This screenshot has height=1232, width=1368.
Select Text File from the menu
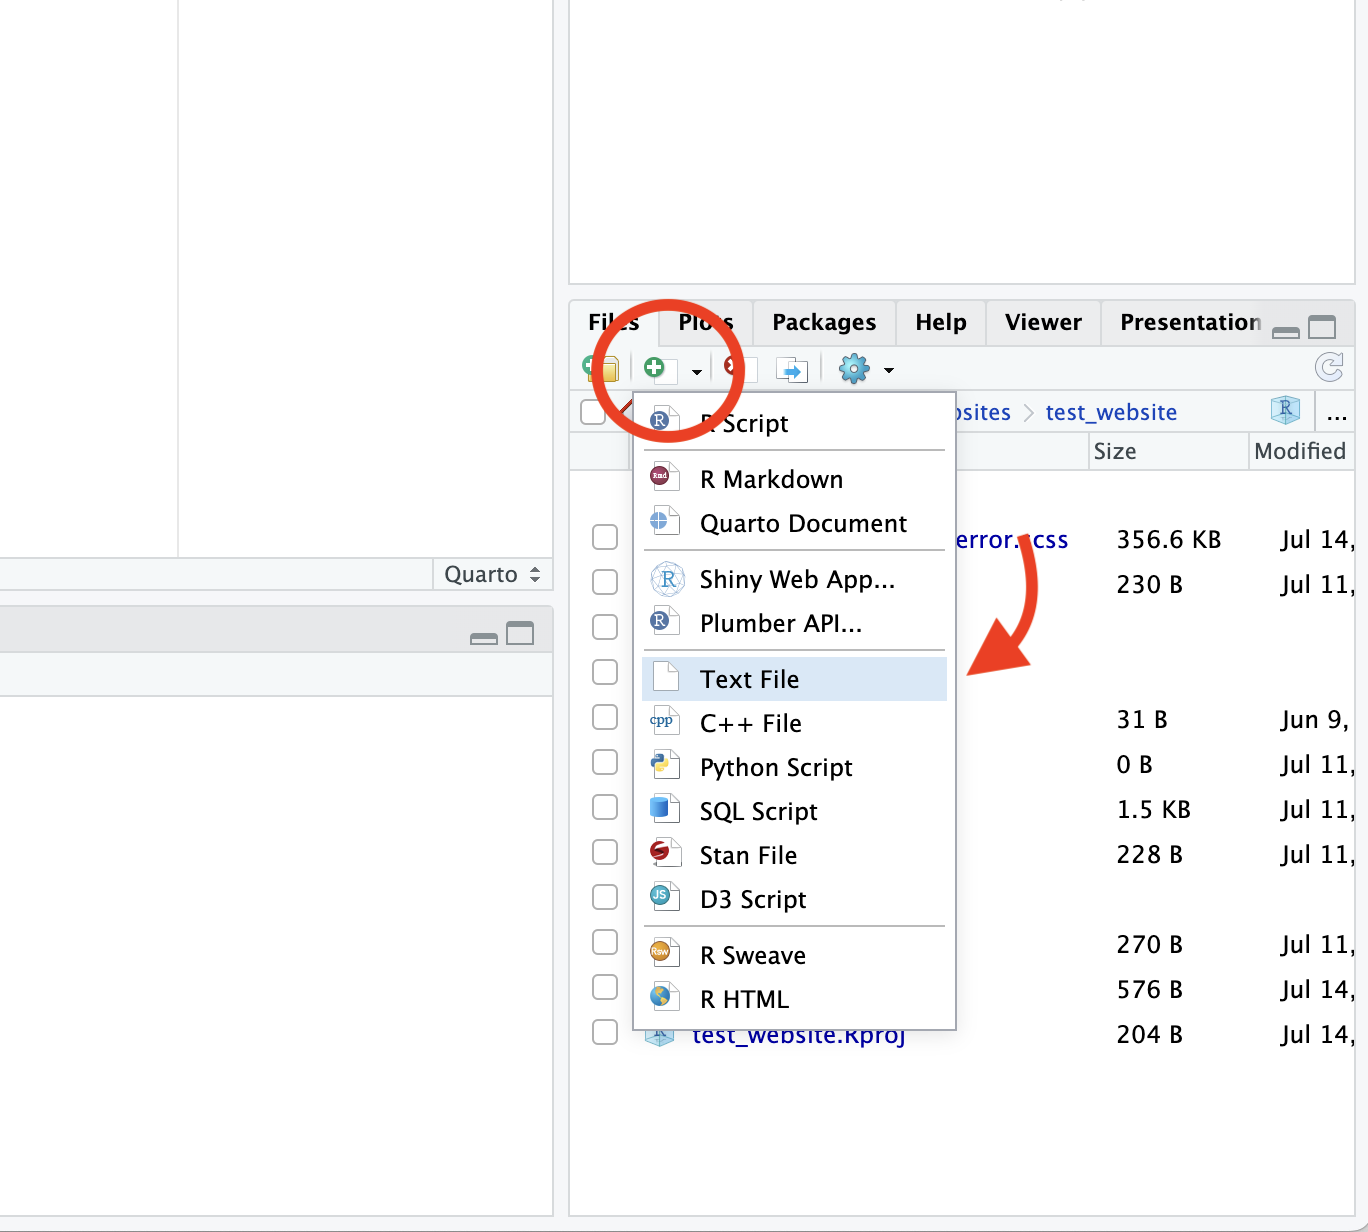pos(749,679)
